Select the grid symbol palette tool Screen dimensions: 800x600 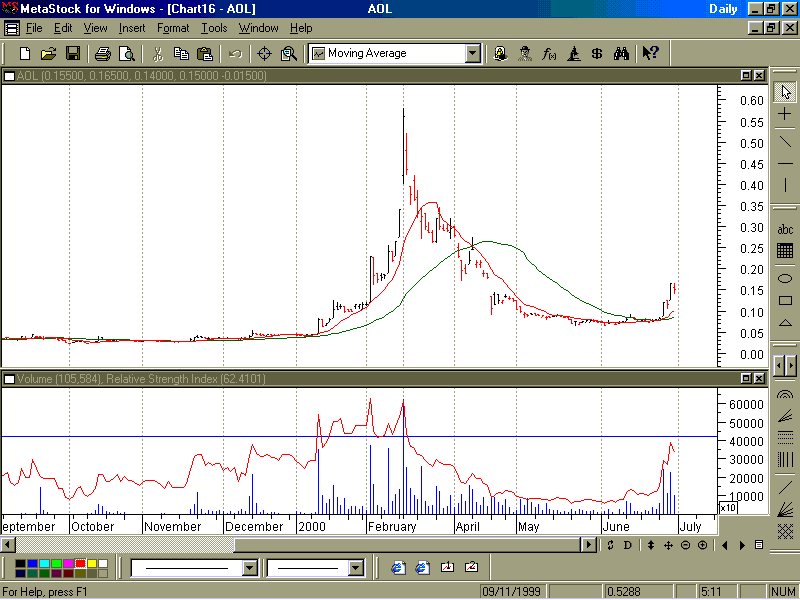pos(785,251)
